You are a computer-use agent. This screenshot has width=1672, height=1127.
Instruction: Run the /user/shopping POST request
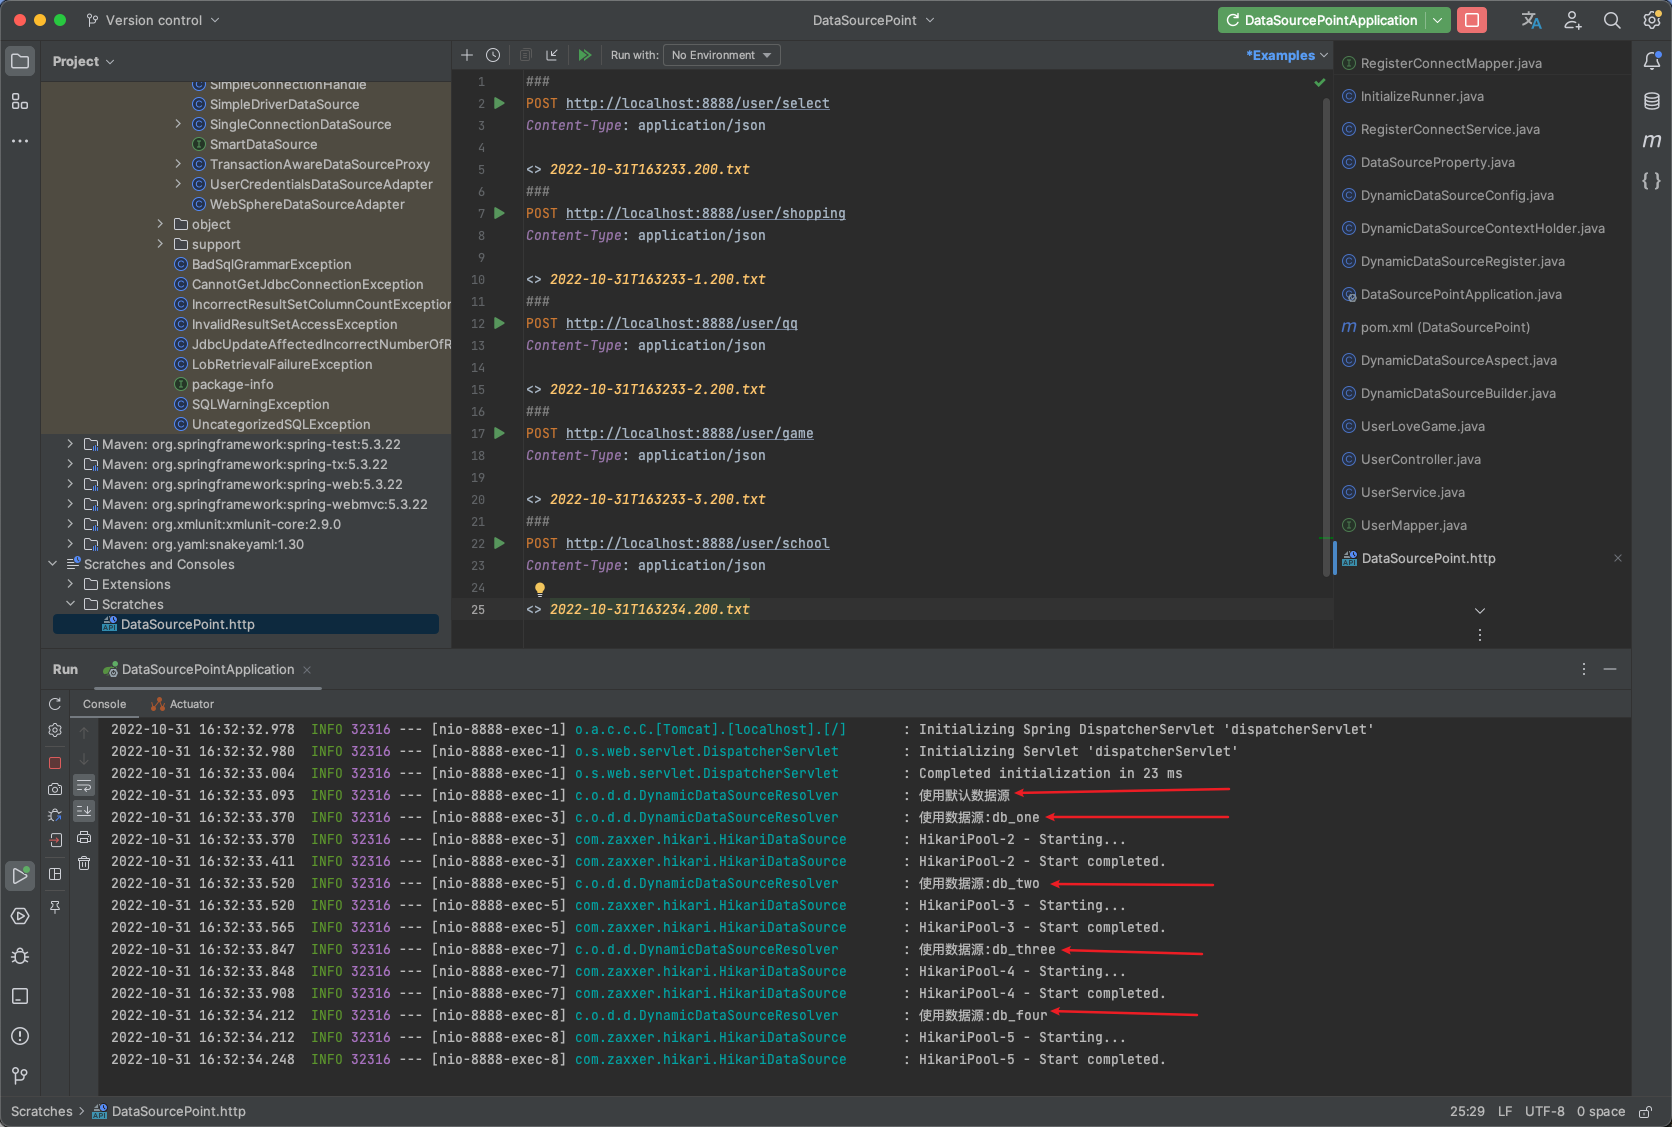pos(500,213)
